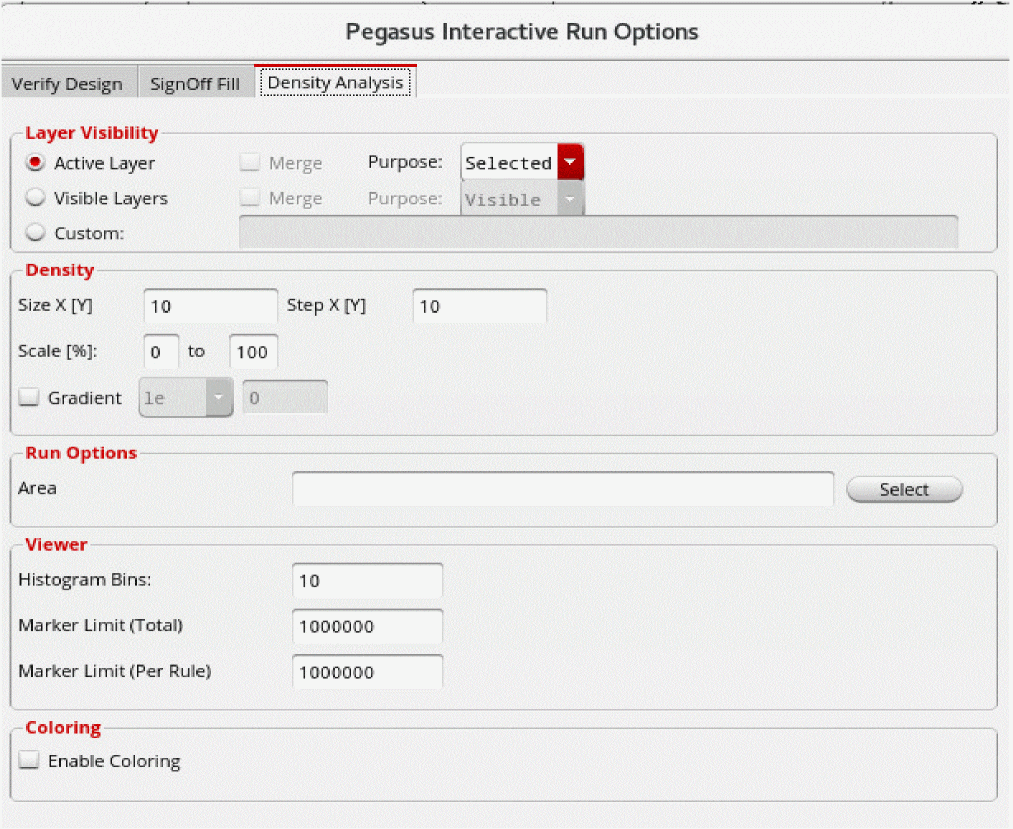The width and height of the screenshot is (1013, 829).
Task: Click the Step X [Y] input field
Action: tap(479, 307)
